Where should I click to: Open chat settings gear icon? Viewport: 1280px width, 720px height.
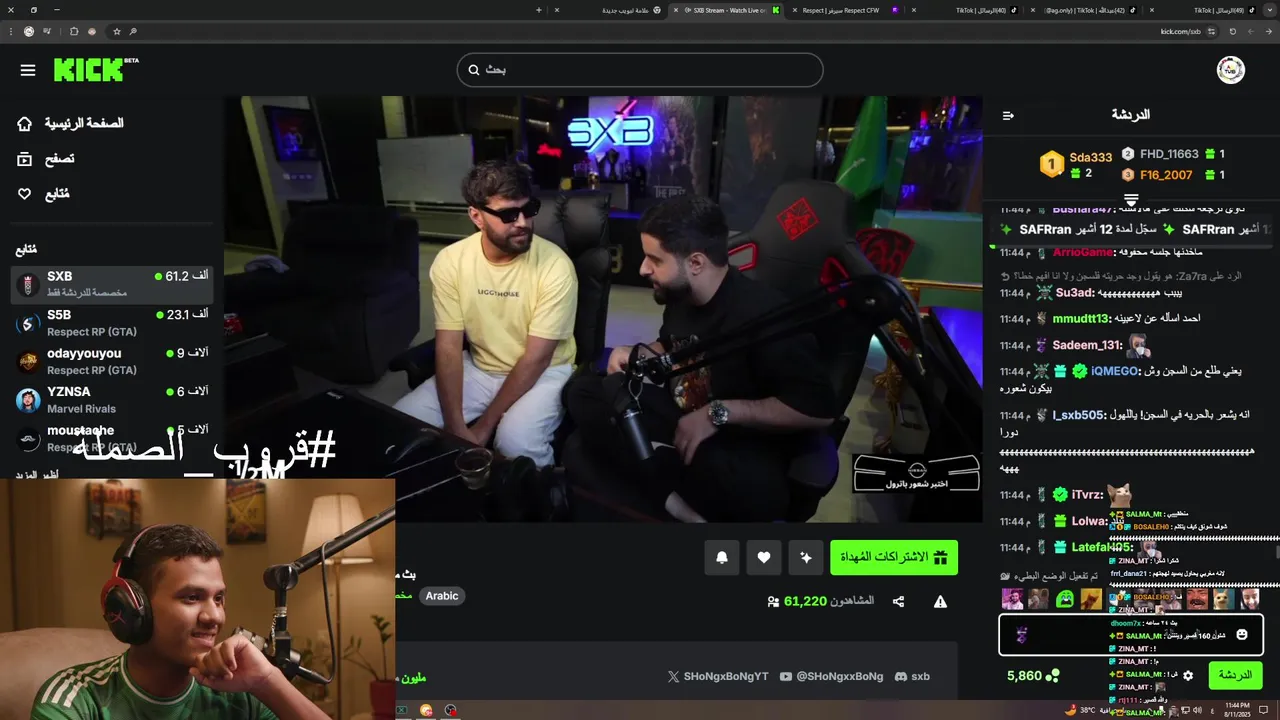coord(1188,675)
